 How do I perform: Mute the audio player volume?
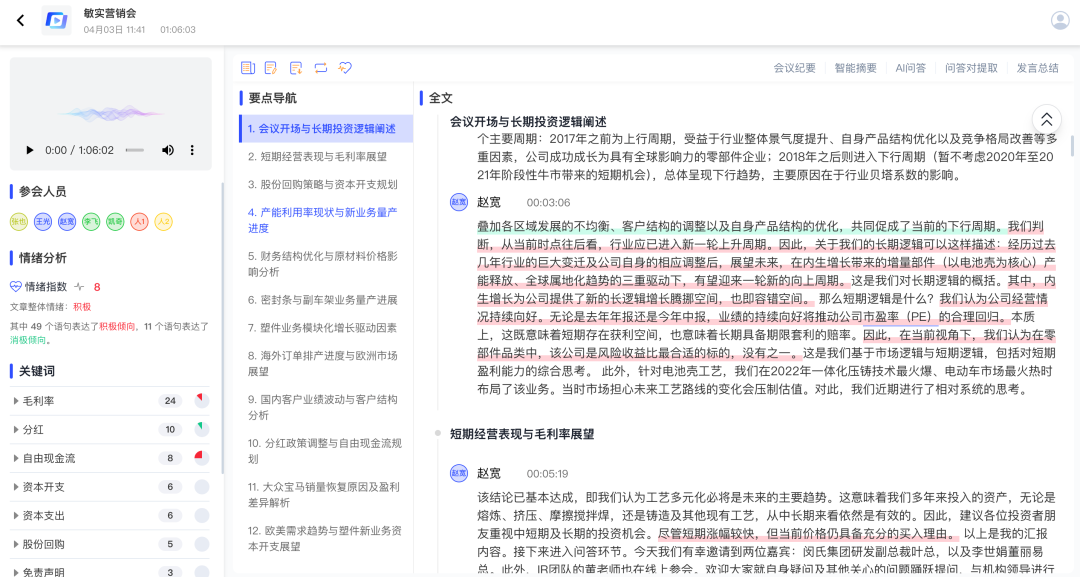tap(168, 150)
